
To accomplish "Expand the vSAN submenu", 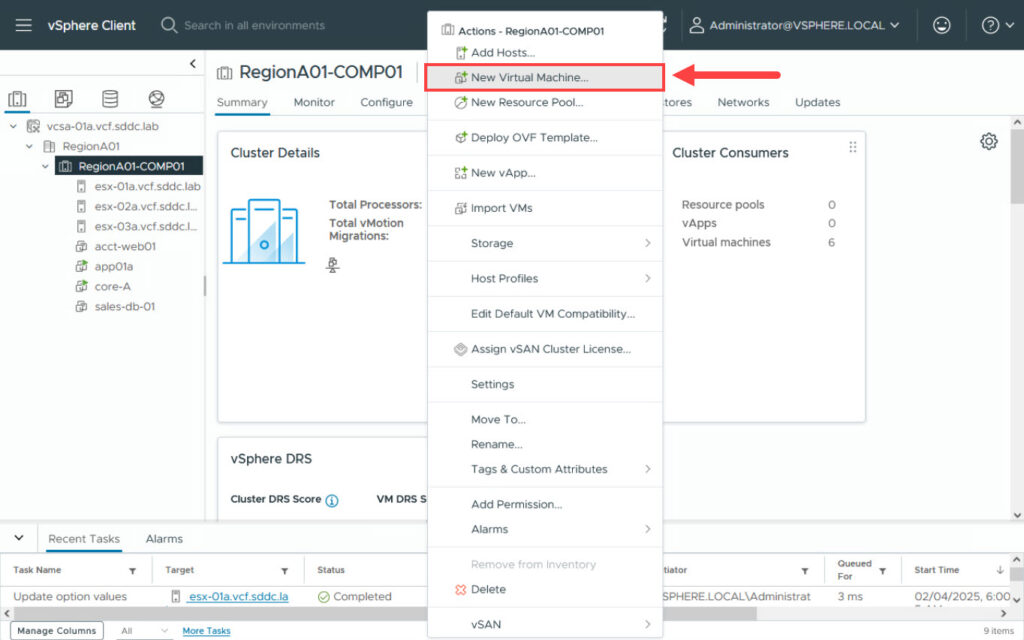I will click(545, 624).
